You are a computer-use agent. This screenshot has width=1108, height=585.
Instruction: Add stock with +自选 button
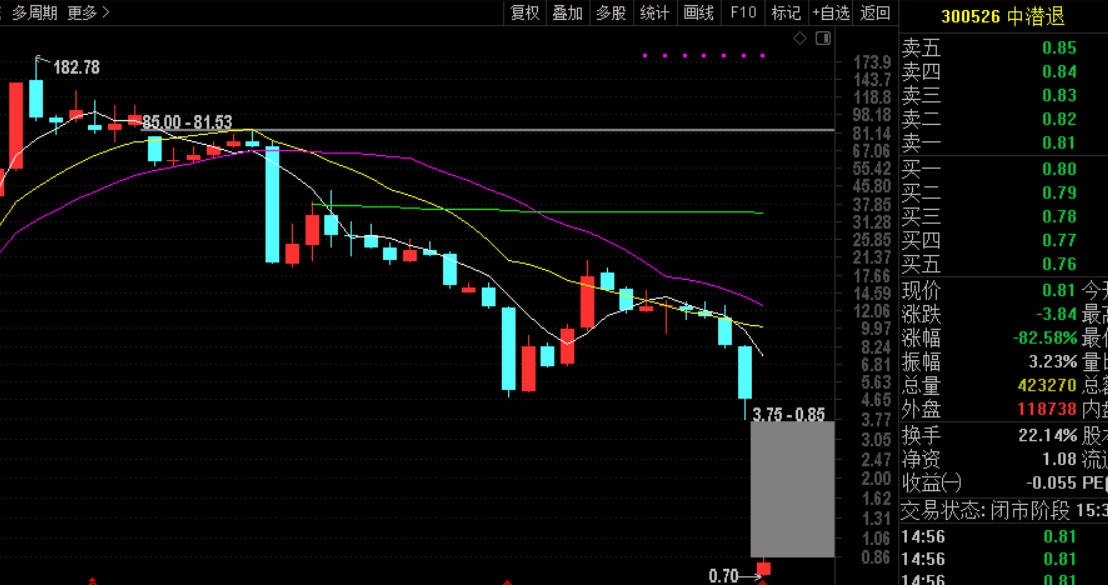[x=832, y=12]
